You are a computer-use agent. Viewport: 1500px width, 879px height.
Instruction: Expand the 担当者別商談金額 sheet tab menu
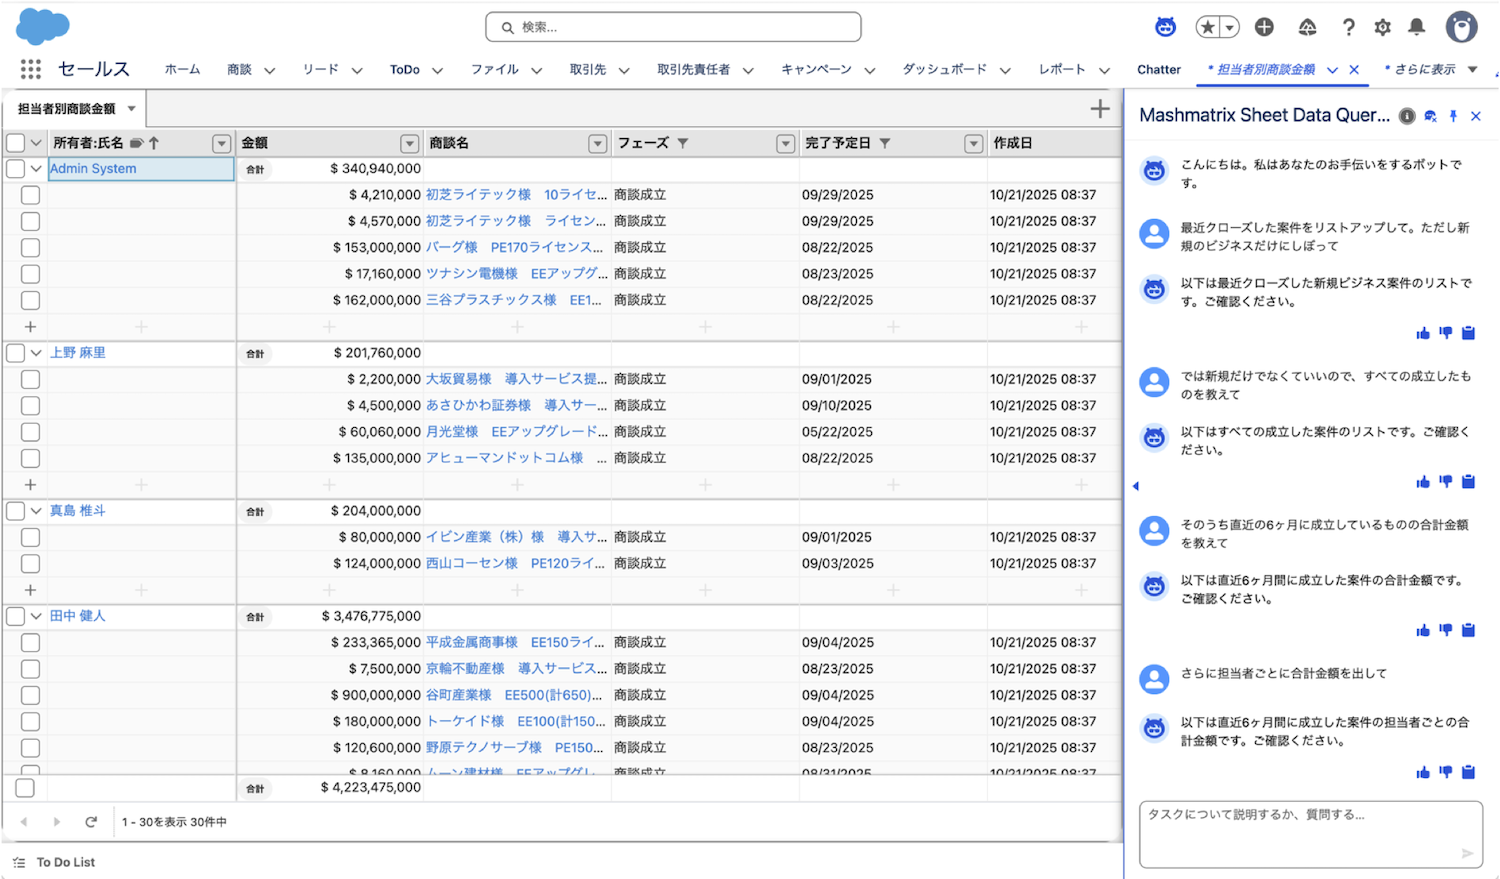(131, 108)
